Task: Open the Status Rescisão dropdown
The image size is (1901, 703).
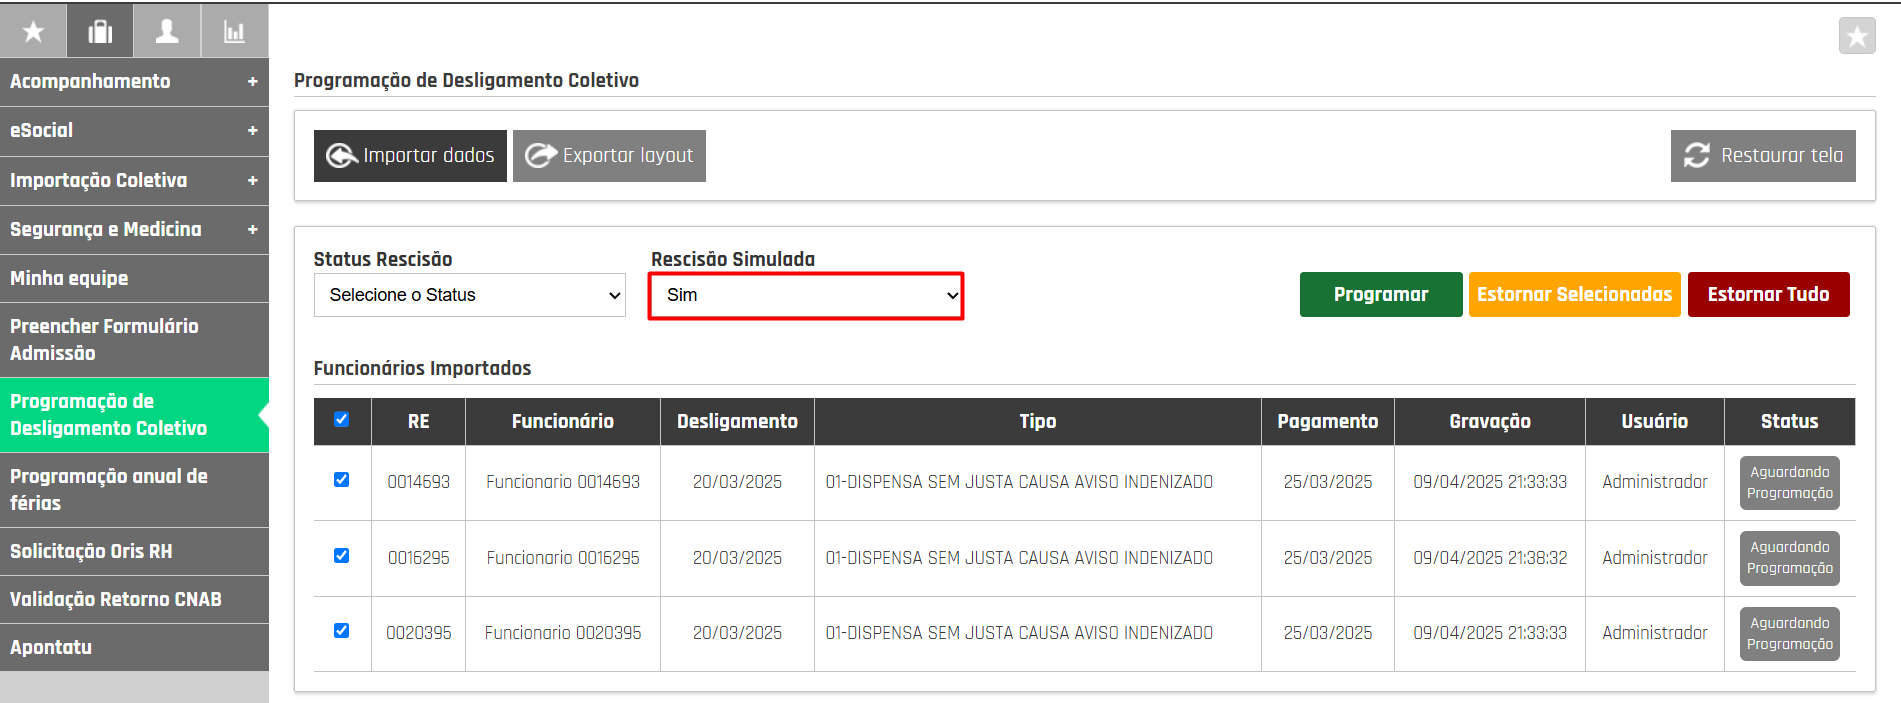Action: tap(470, 295)
